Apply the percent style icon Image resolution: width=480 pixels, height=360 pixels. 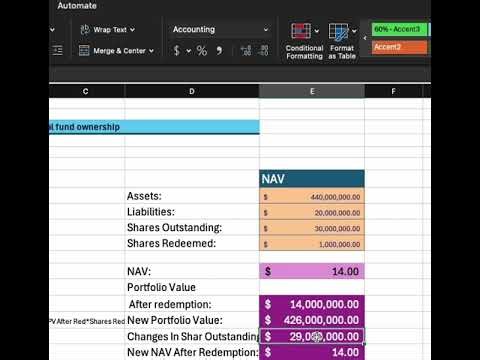tap(202, 51)
